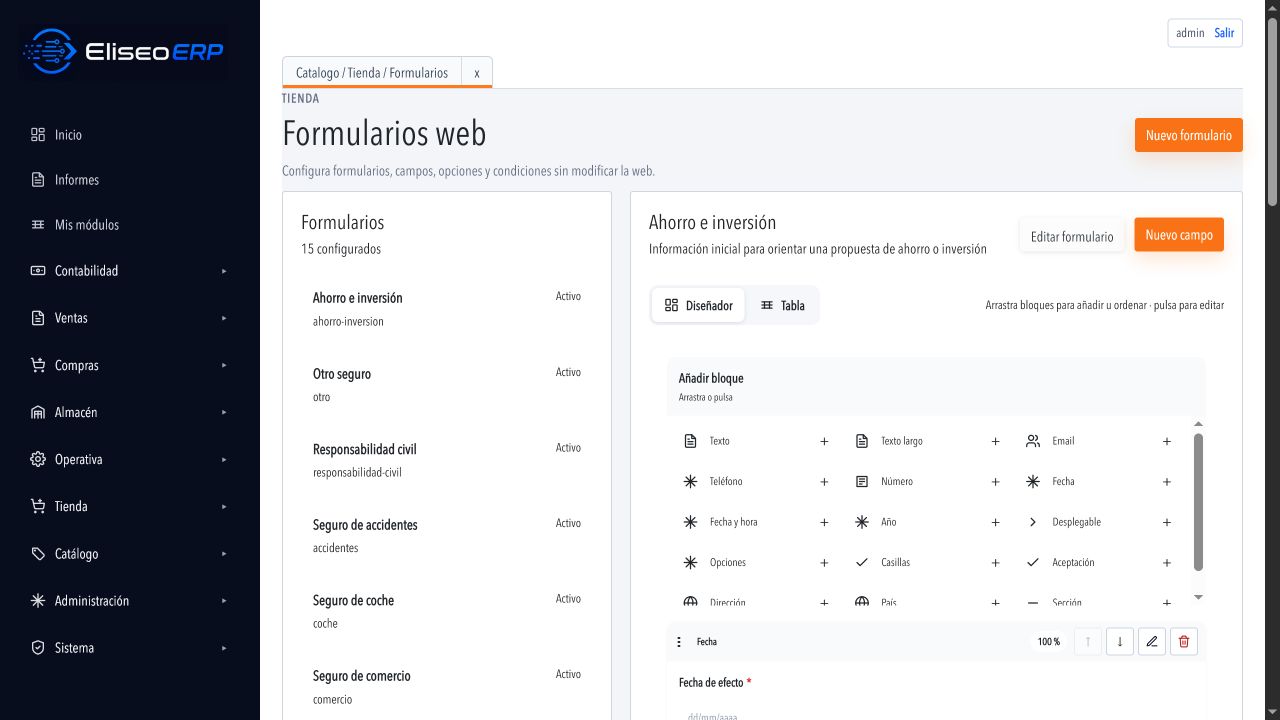Click the Sistema shield icon
Image resolution: width=1280 pixels, height=720 pixels.
tap(38, 648)
